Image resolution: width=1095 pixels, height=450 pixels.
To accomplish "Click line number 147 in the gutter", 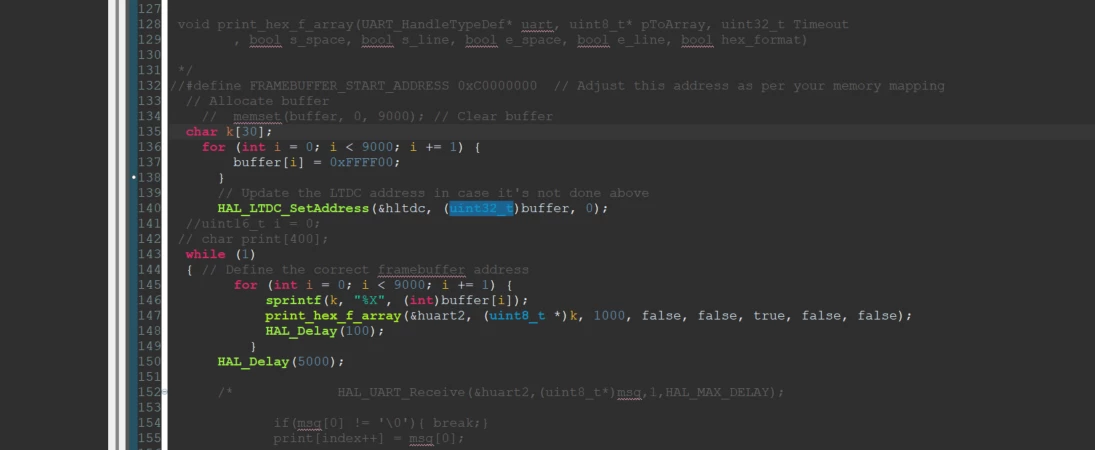I will pyautogui.click(x=149, y=316).
